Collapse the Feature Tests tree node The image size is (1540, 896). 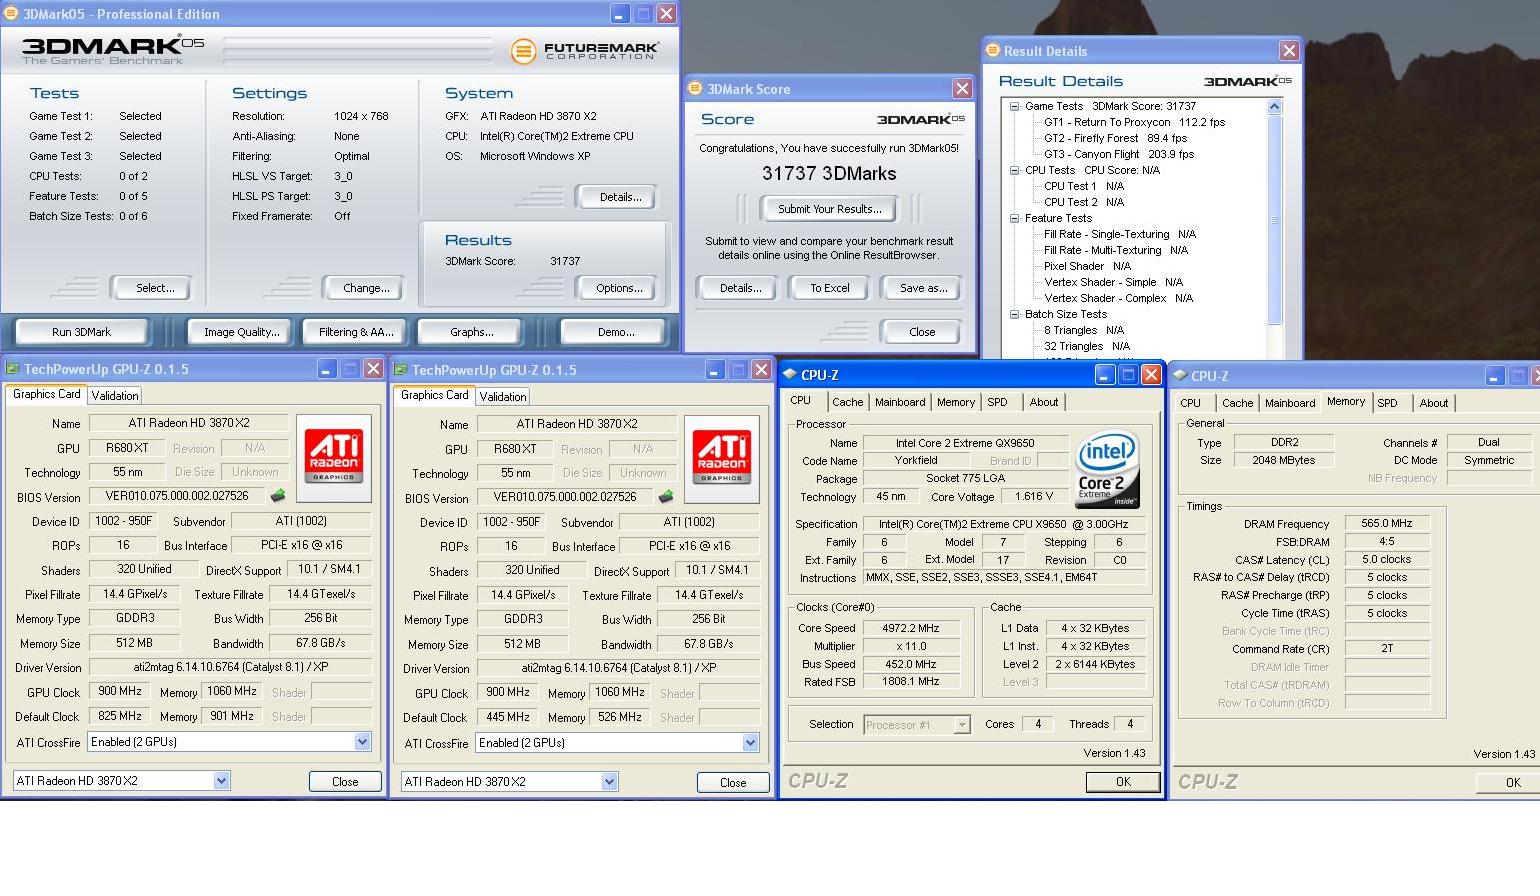click(x=1014, y=218)
